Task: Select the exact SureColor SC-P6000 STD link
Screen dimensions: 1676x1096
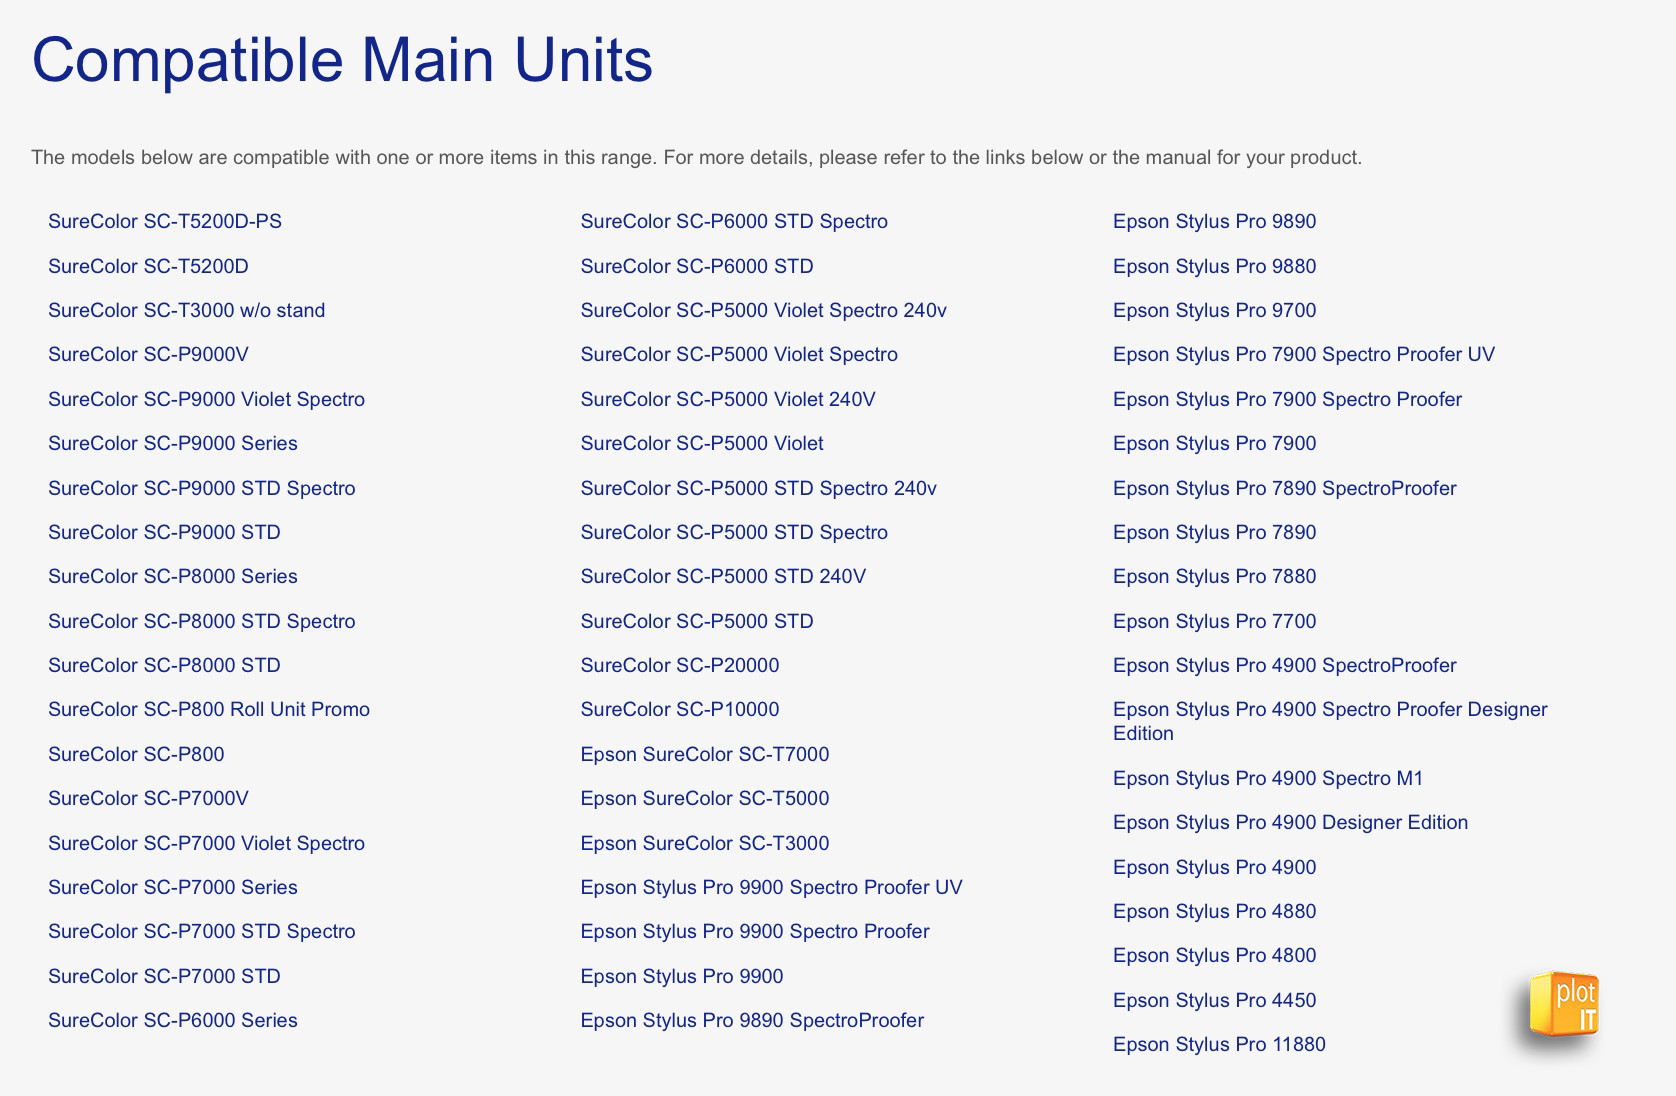Action: (x=697, y=266)
